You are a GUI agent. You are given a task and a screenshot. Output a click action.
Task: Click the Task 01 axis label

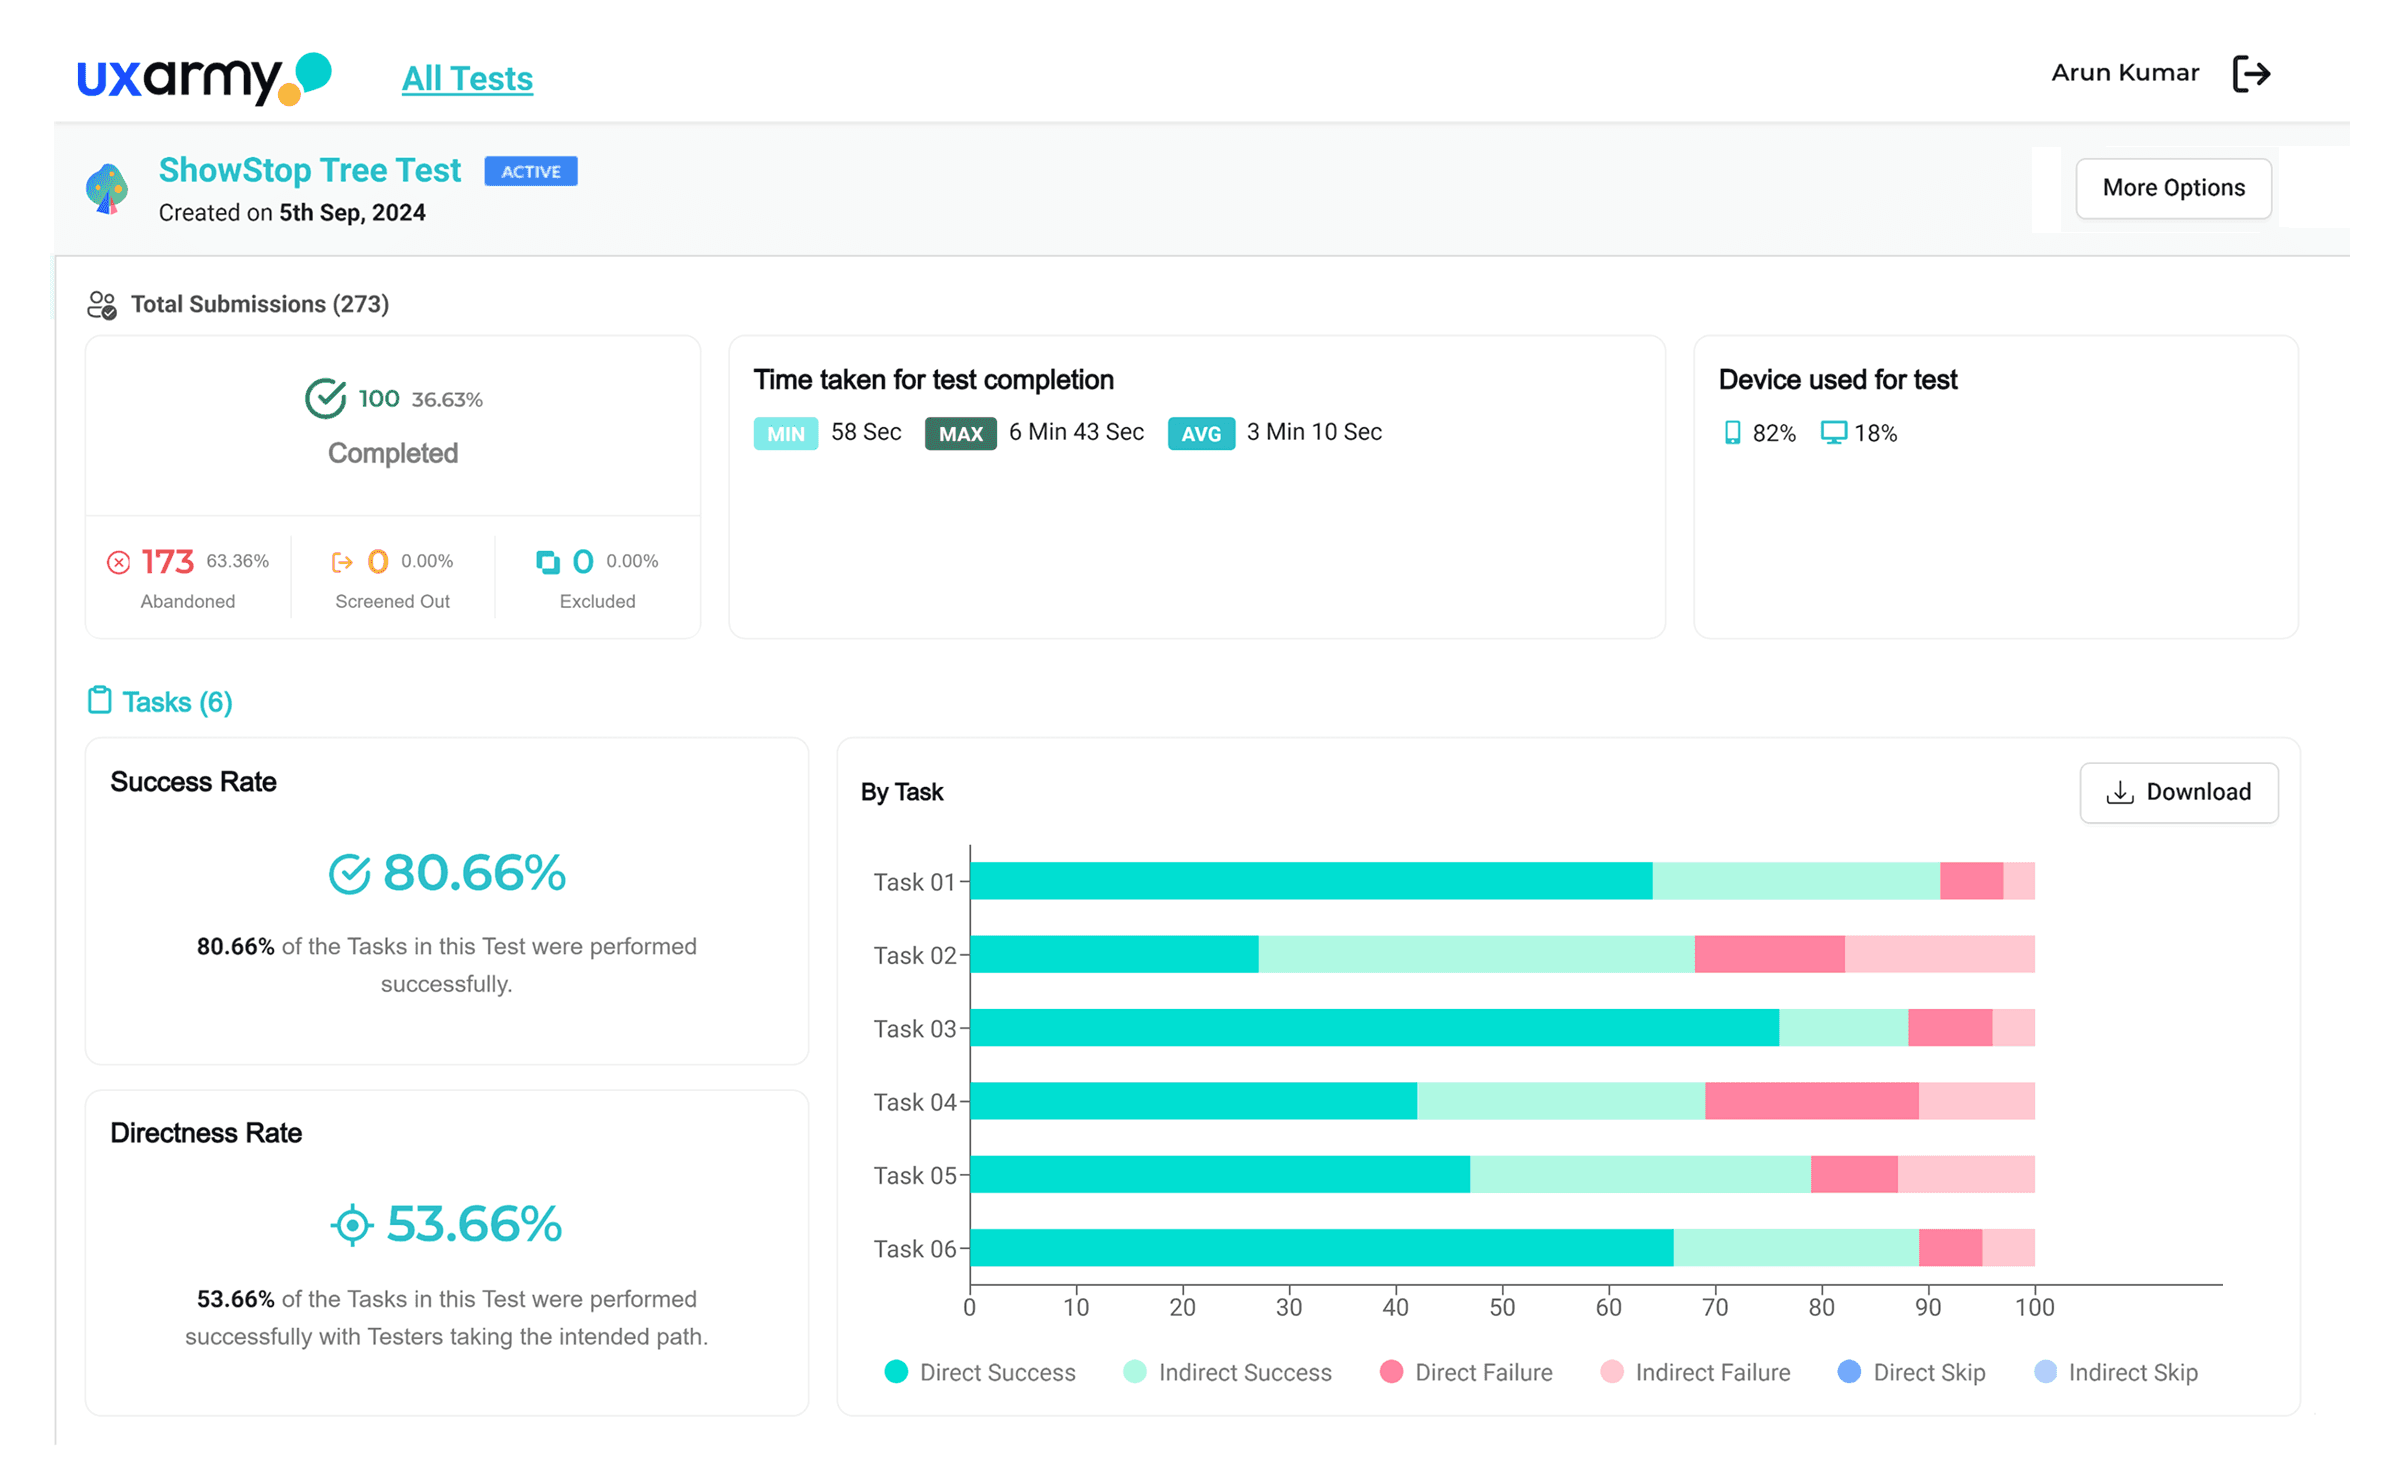point(914,882)
